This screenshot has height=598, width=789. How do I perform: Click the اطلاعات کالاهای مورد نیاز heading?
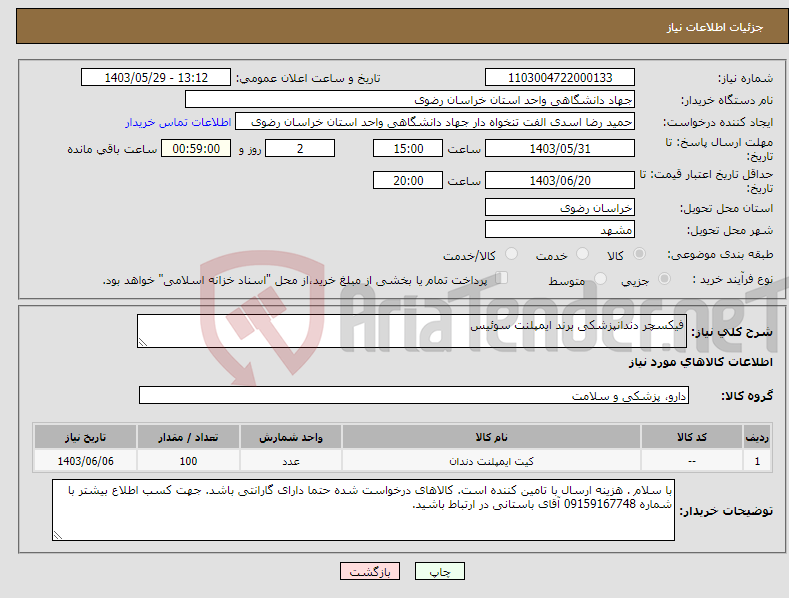tap(700, 362)
